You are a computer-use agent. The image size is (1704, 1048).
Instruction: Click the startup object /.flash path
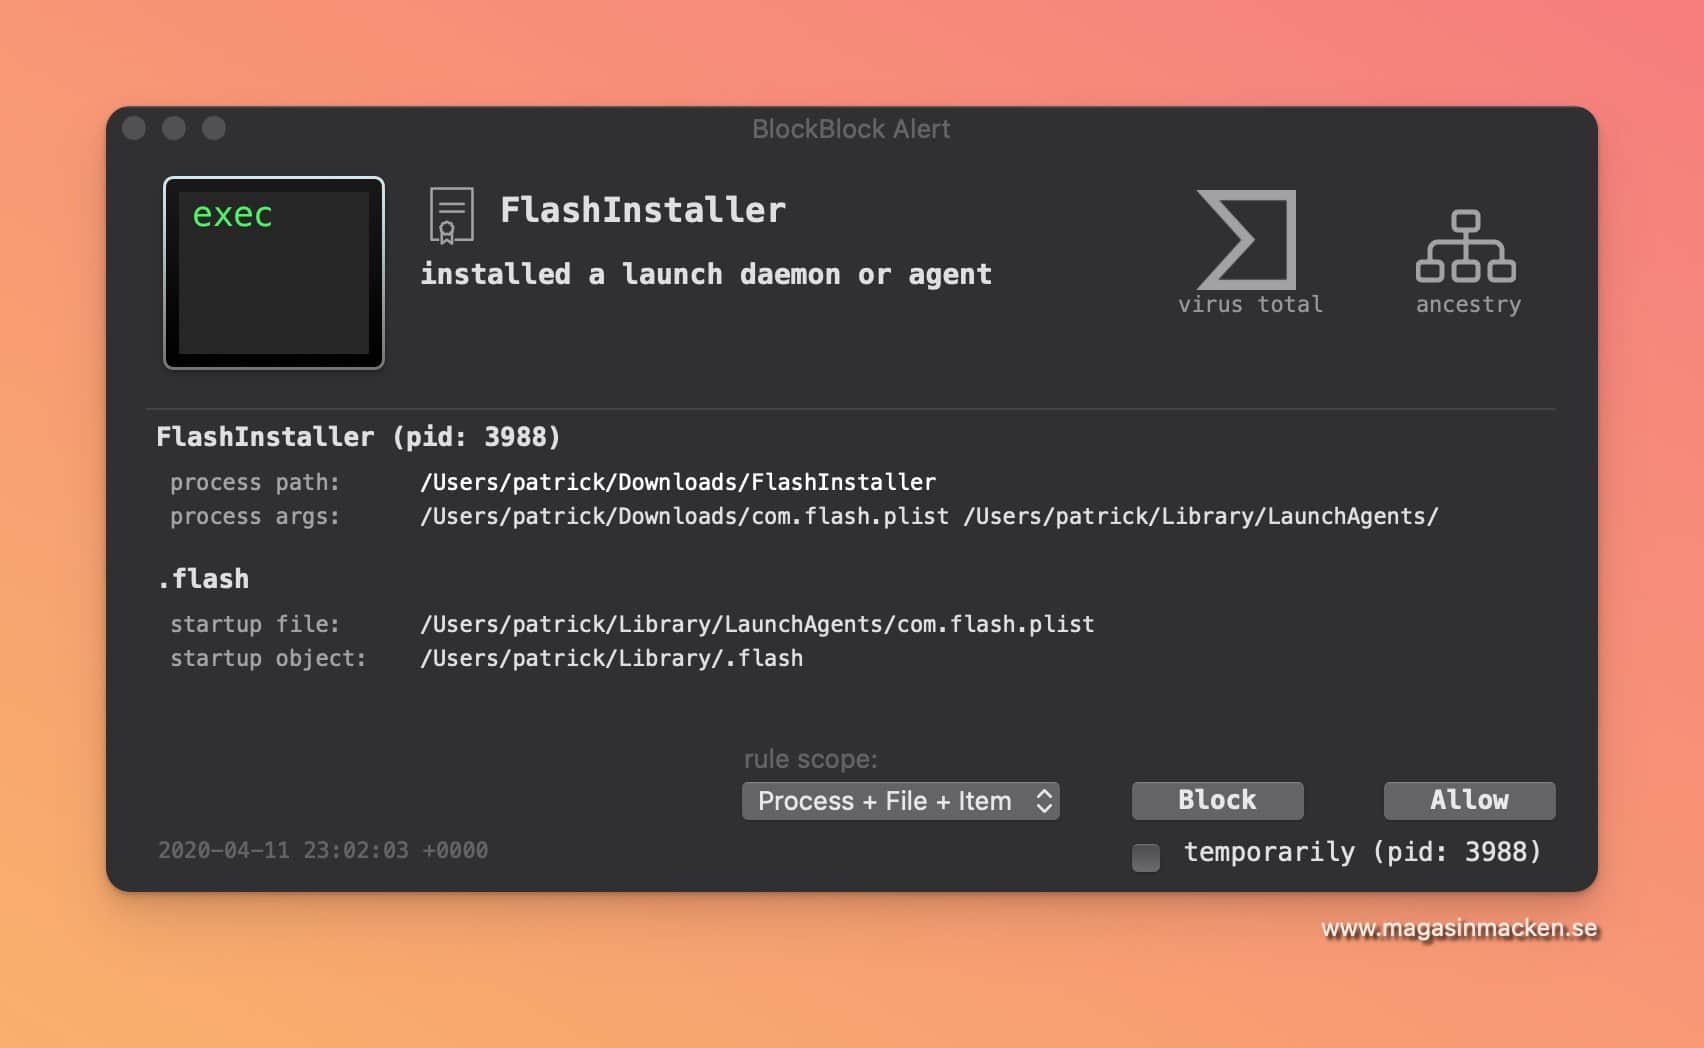pyautogui.click(x=611, y=658)
